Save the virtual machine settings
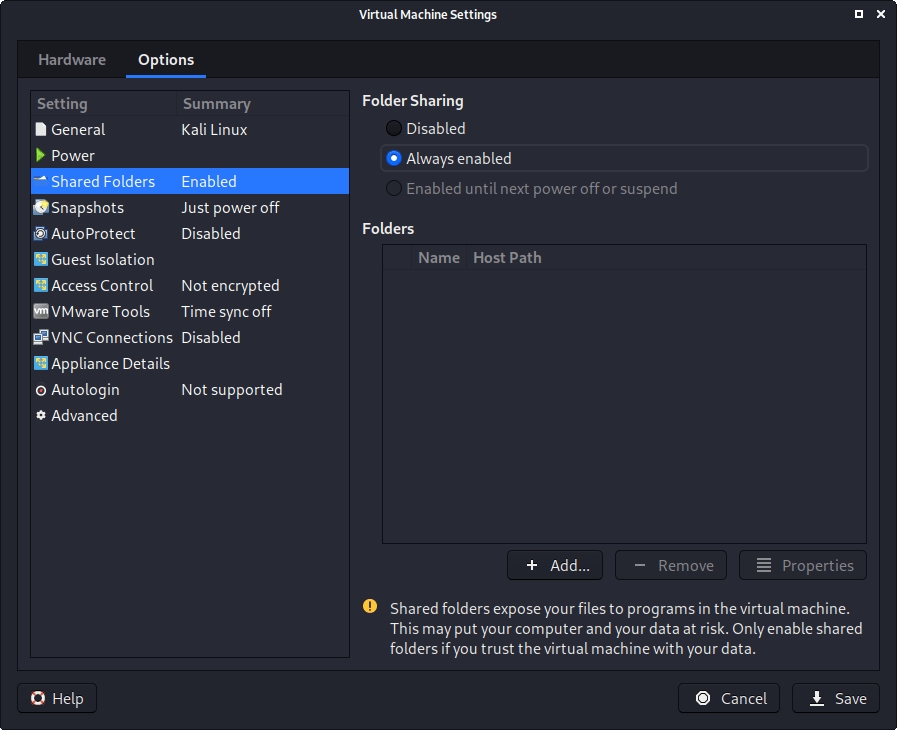897x730 pixels. (836, 699)
